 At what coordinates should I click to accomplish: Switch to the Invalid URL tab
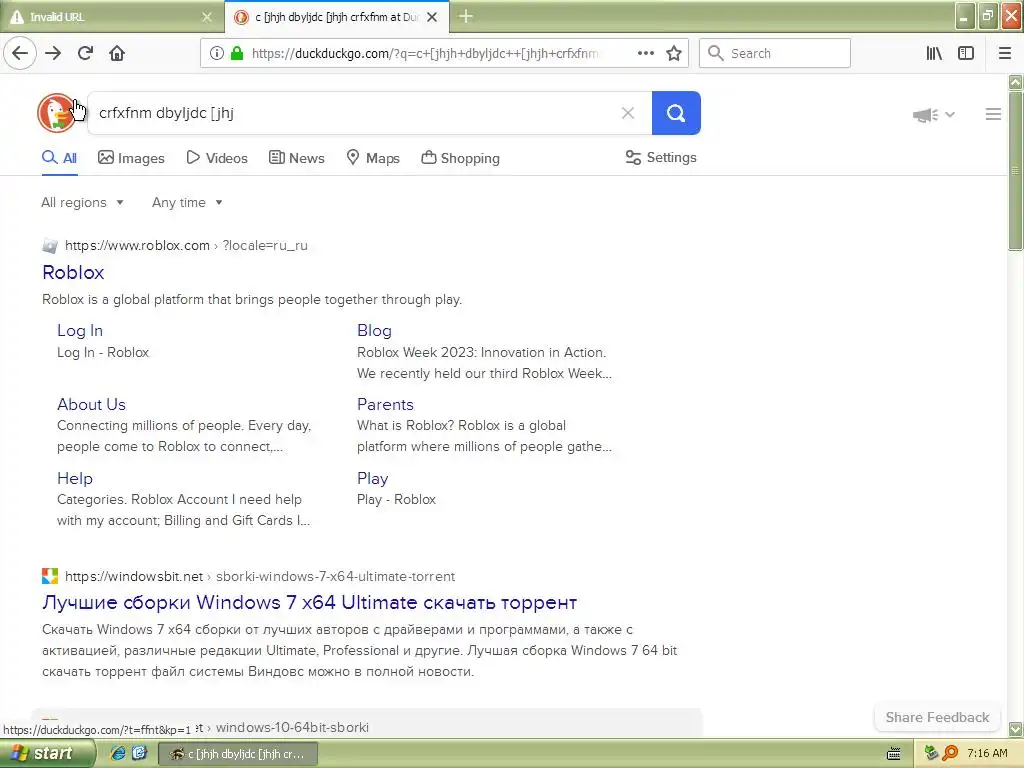tap(111, 17)
